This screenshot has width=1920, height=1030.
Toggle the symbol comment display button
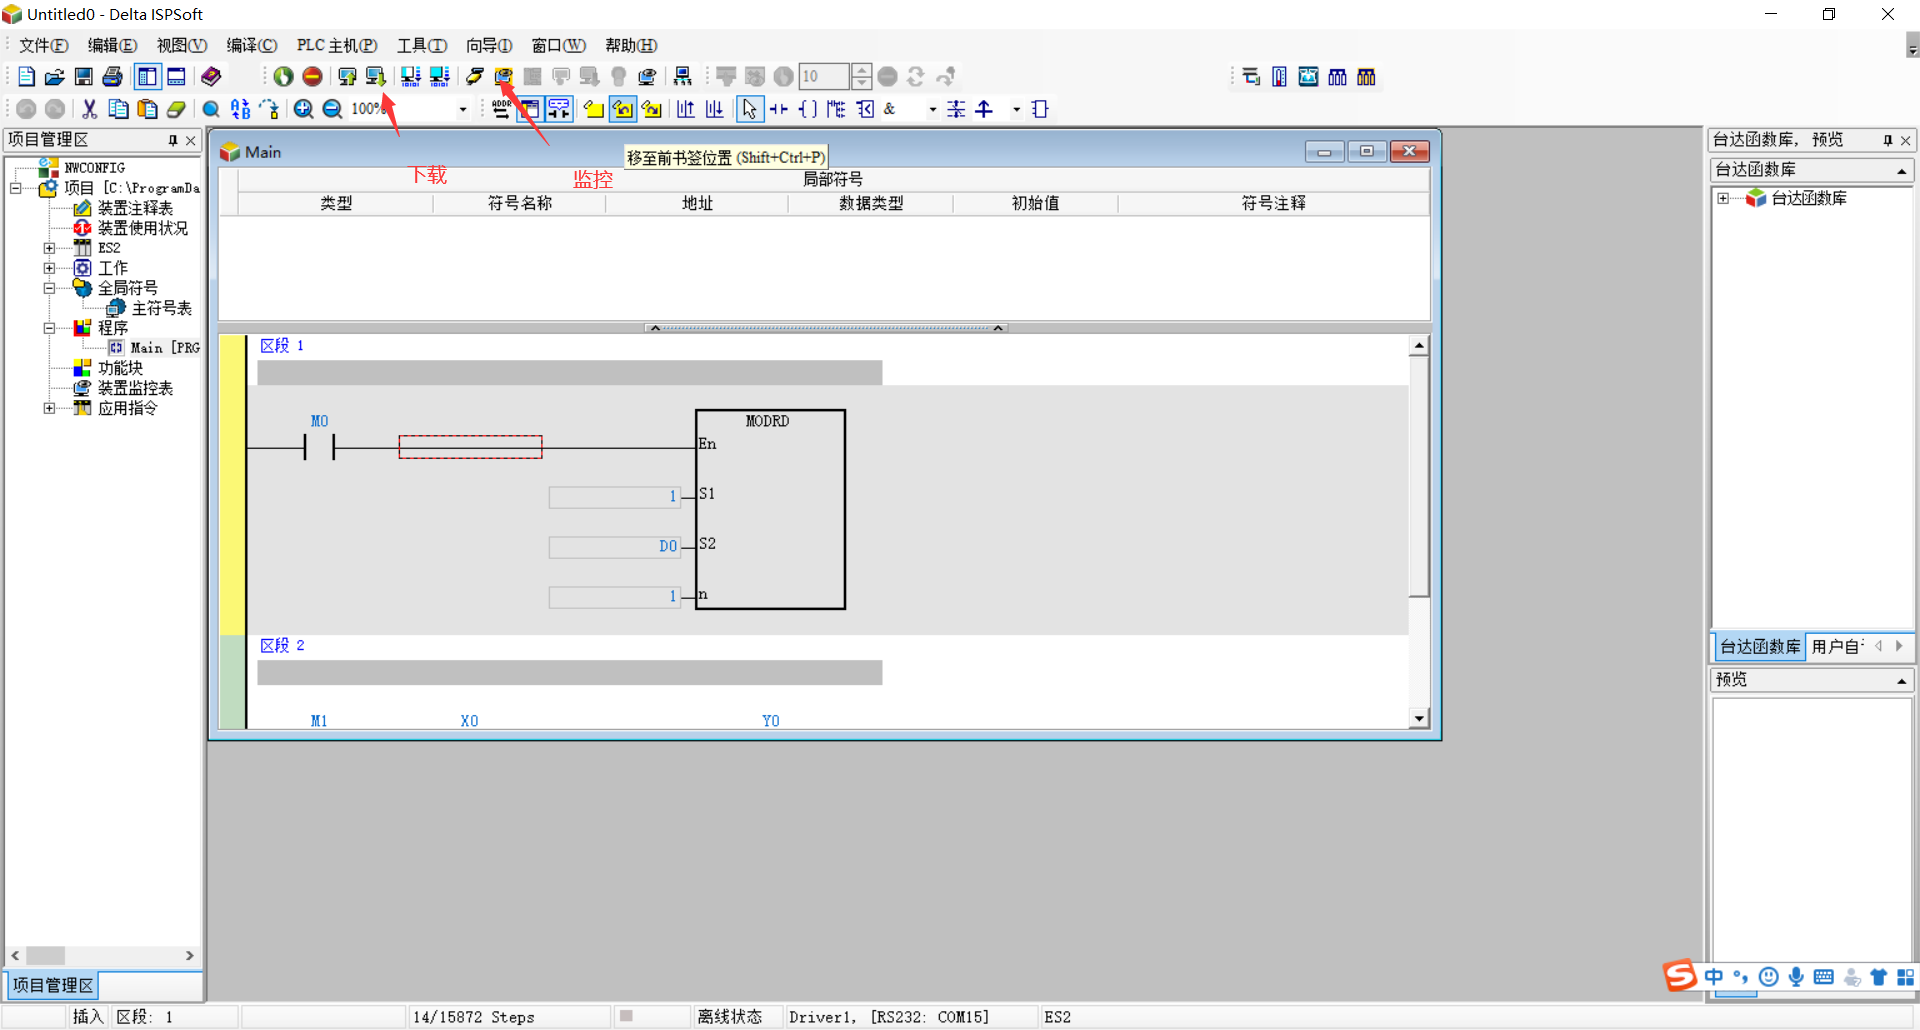[529, 109]
